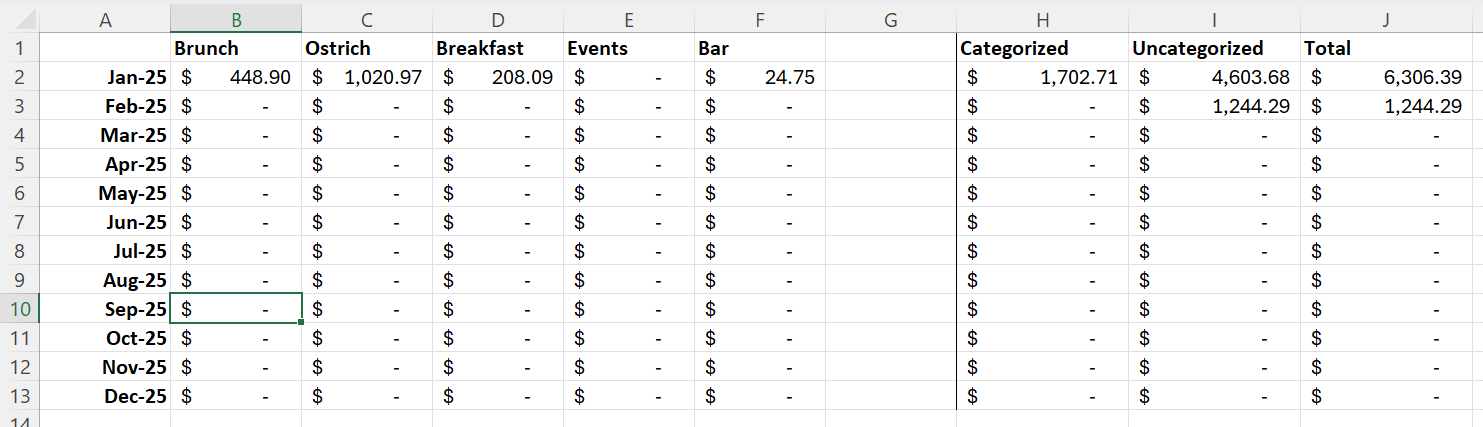
Task: Select Brunch cell in Dec-25 row
Action: [236, 396]
